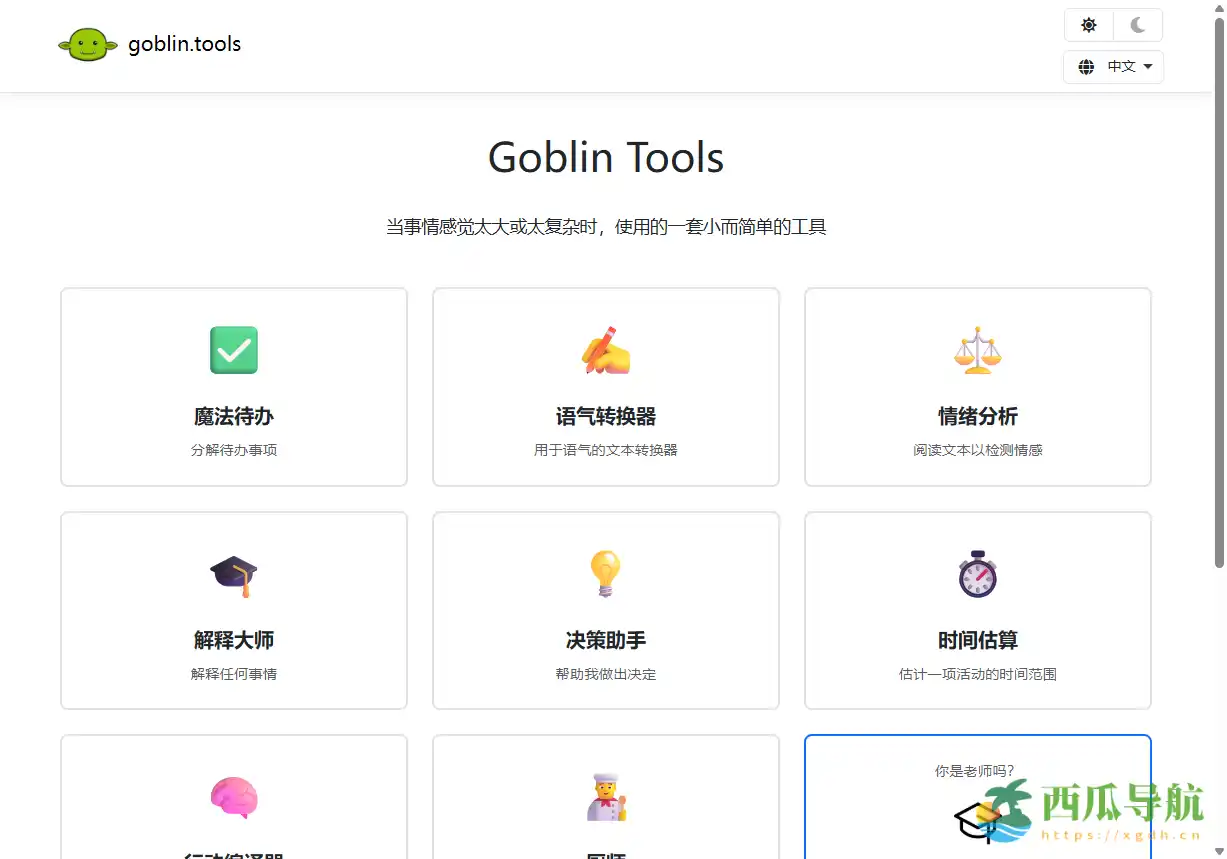Enable light theme with the sun toggle

(x=1088, y=25)
